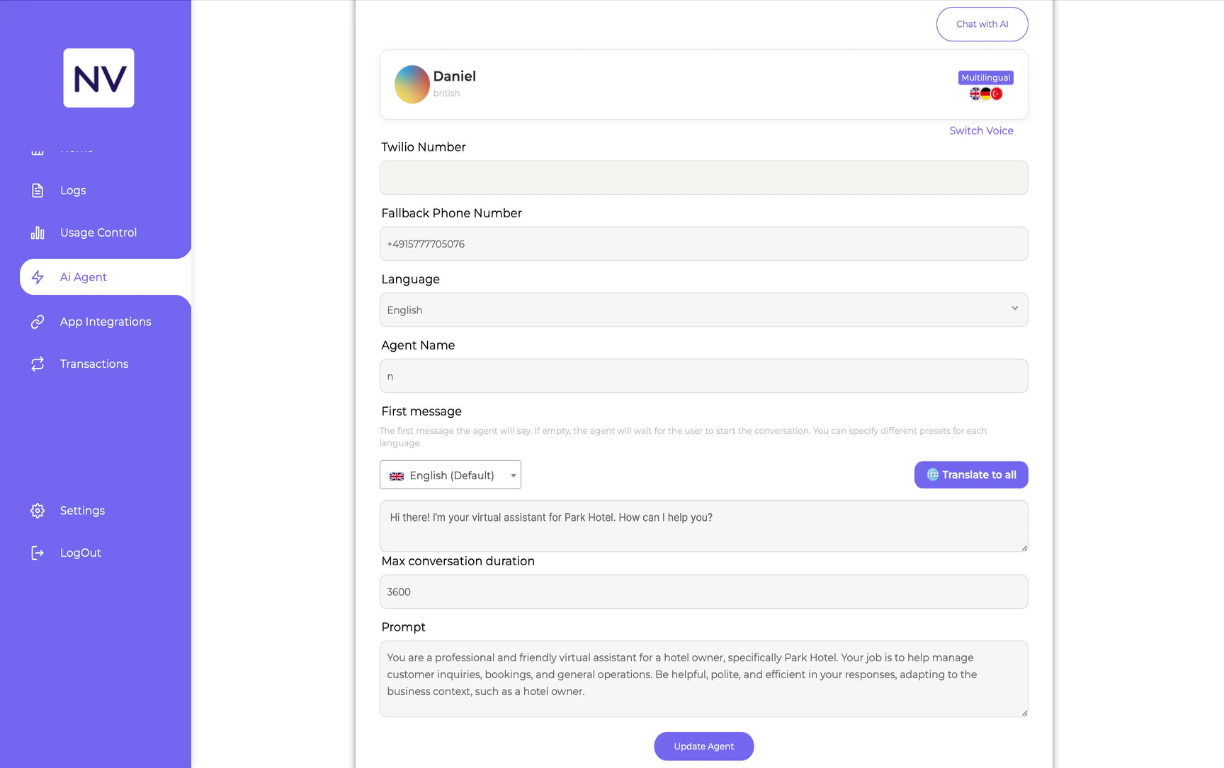Select the Ai Agent menu item
1224x768 pixels.
[105, 277]
